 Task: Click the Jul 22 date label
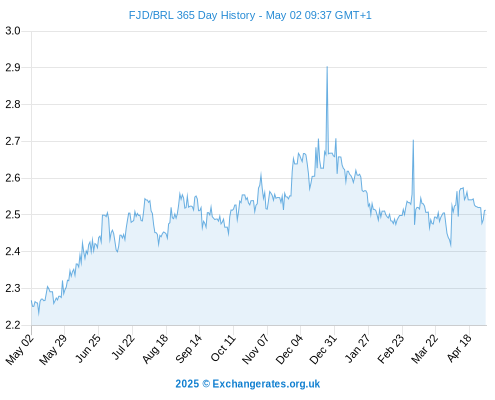click(123, 347)
